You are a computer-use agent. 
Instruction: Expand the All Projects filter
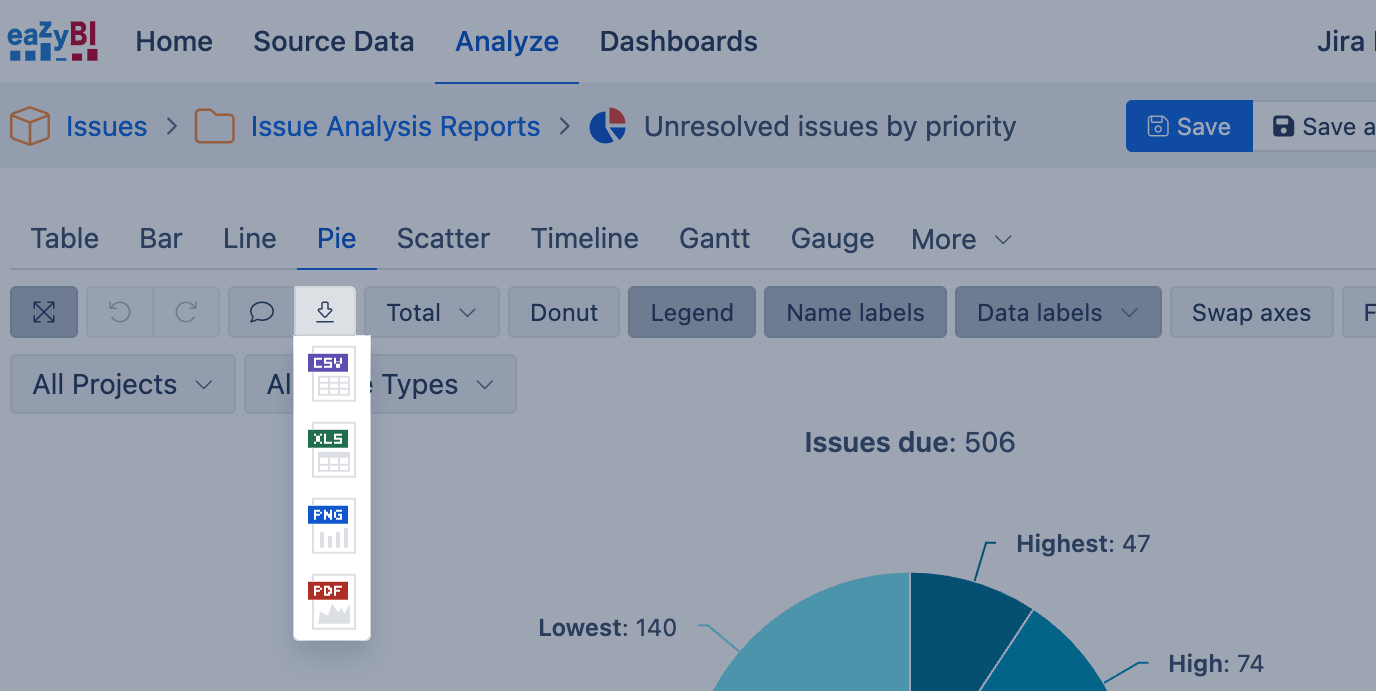122,385
